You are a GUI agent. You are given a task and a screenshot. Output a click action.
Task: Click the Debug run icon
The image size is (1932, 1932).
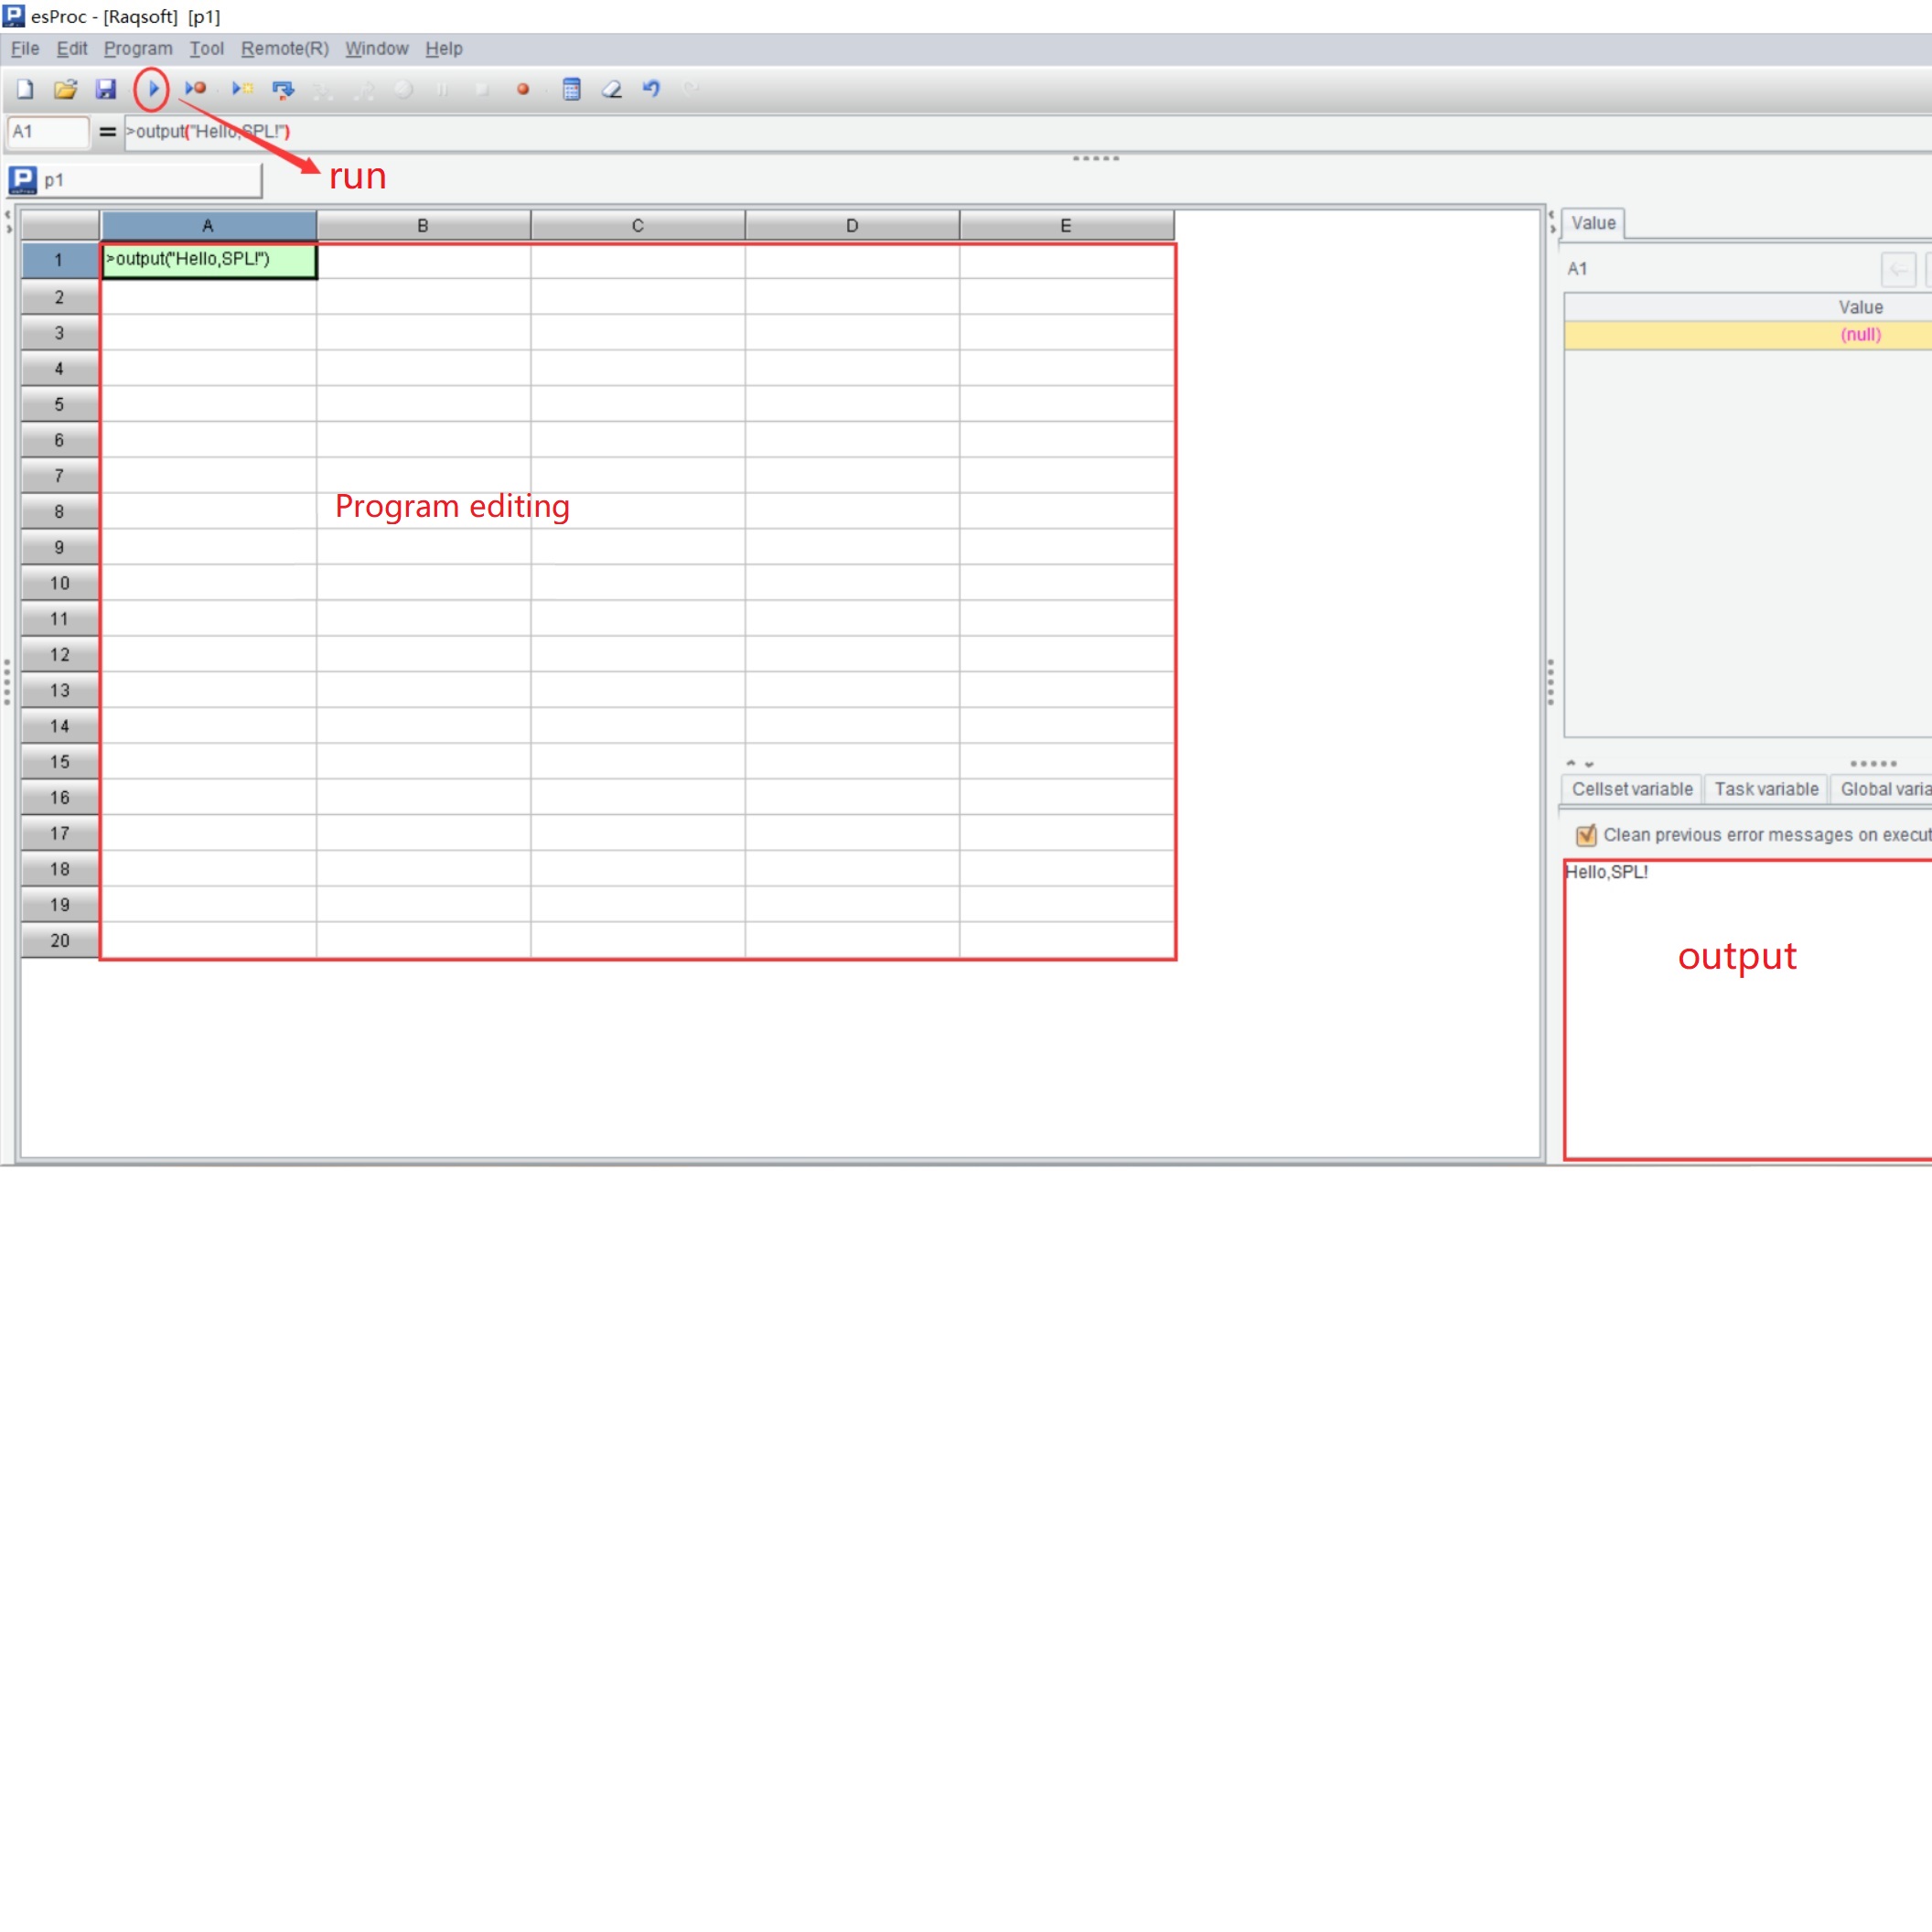(195, 89)
